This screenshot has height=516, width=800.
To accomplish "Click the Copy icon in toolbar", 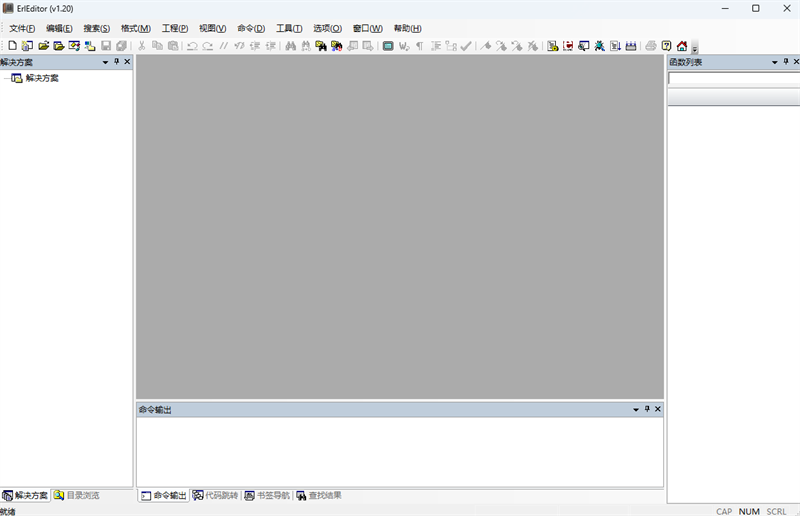I will tap(157, 46).
